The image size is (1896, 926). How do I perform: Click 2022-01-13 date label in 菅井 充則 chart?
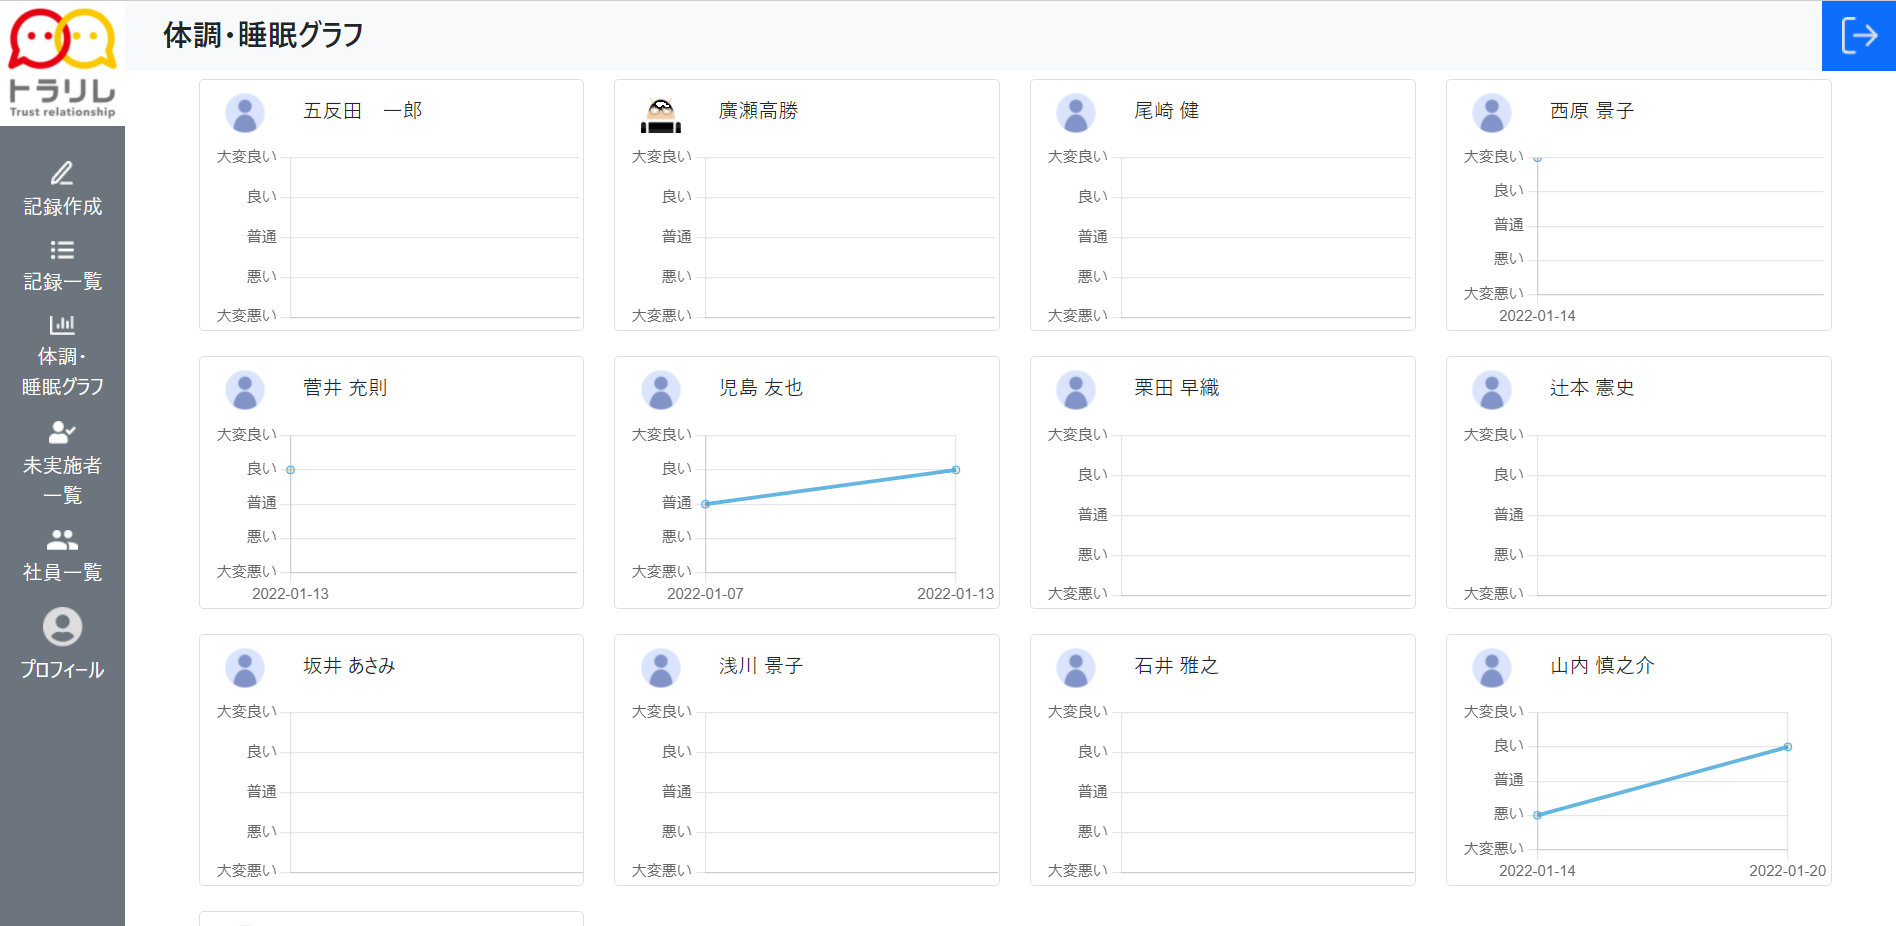(290, 594)
